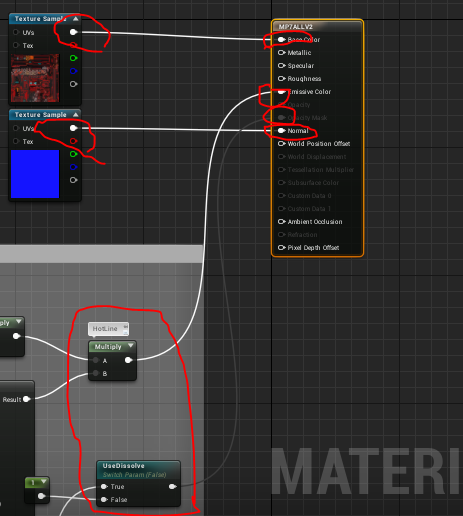The height and width of the screenshot is (516, 463).
Task: Click the Ambient Occlusion input pin
Action: point(282,222)
